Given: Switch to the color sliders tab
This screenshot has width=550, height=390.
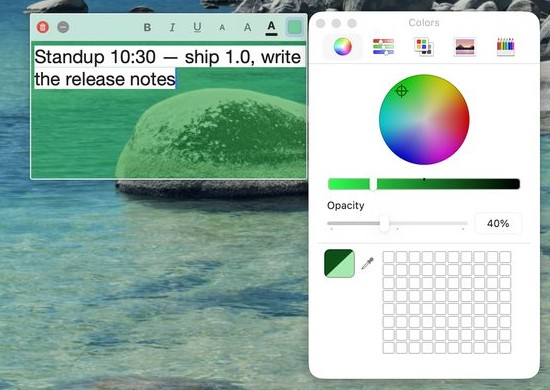Looking at the screenshot, I should click(383, 46).
